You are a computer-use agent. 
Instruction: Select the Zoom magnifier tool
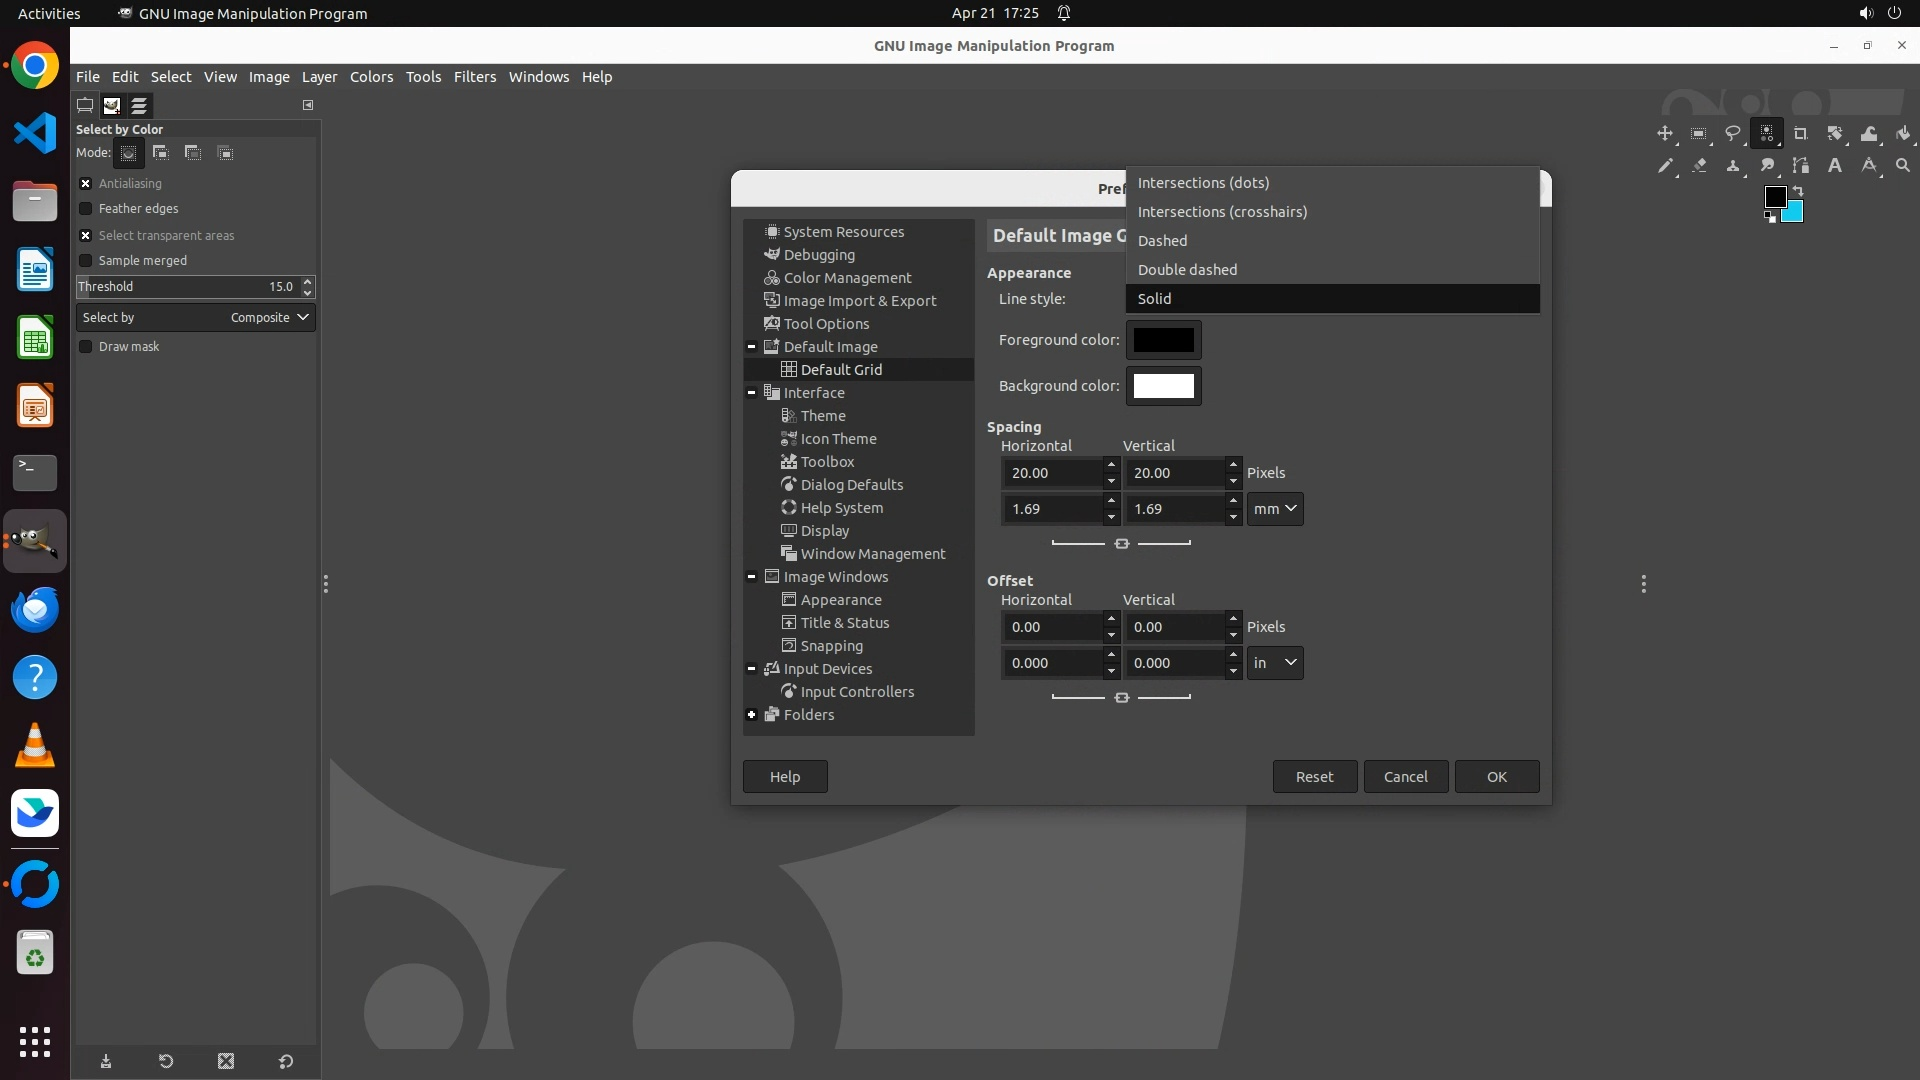click(1903, 166)
